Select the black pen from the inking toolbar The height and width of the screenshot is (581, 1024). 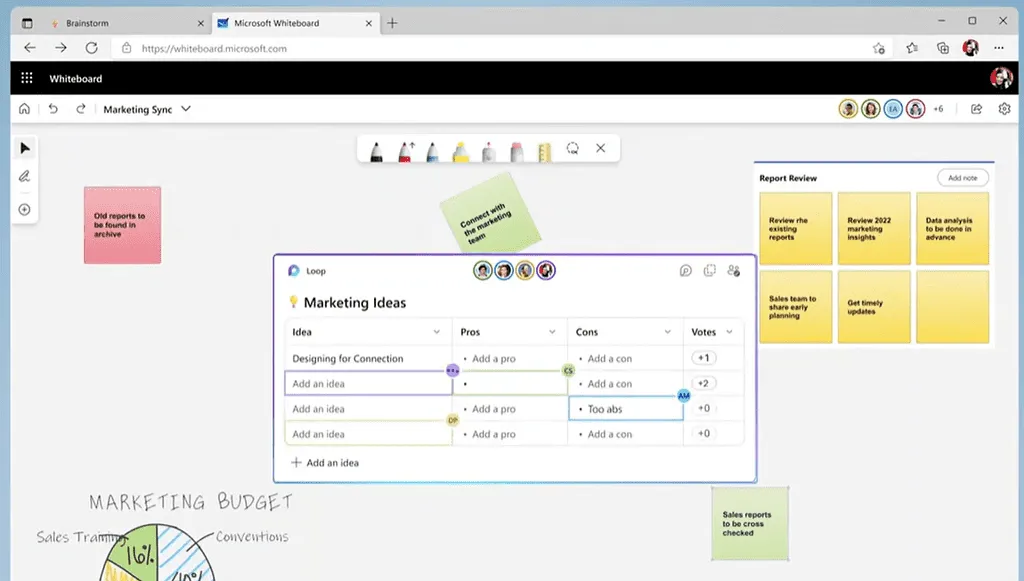coord(377,148)
